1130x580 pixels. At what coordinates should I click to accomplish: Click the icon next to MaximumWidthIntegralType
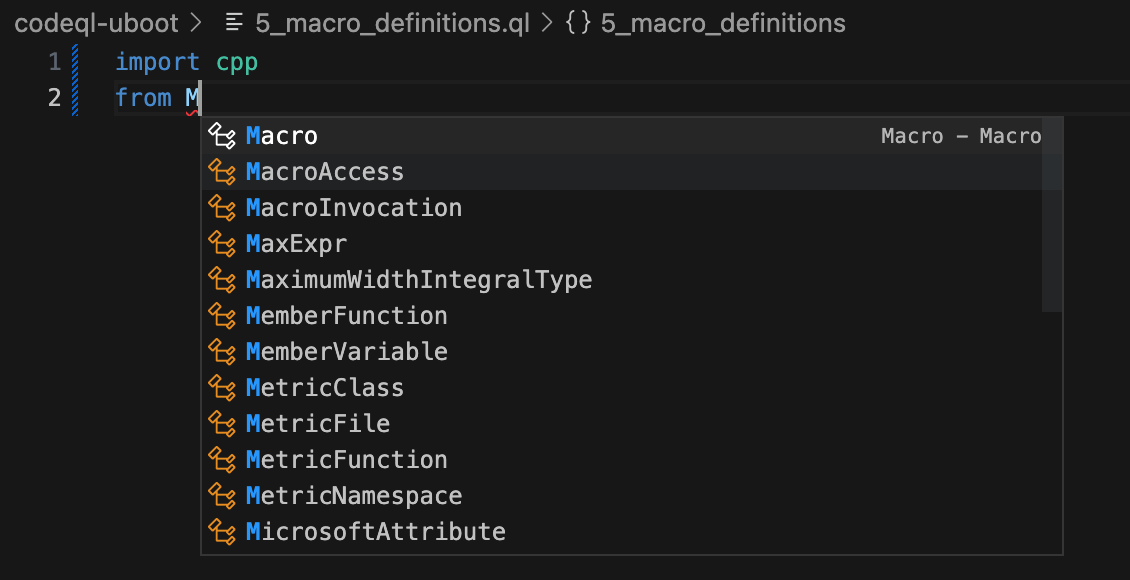222,280
